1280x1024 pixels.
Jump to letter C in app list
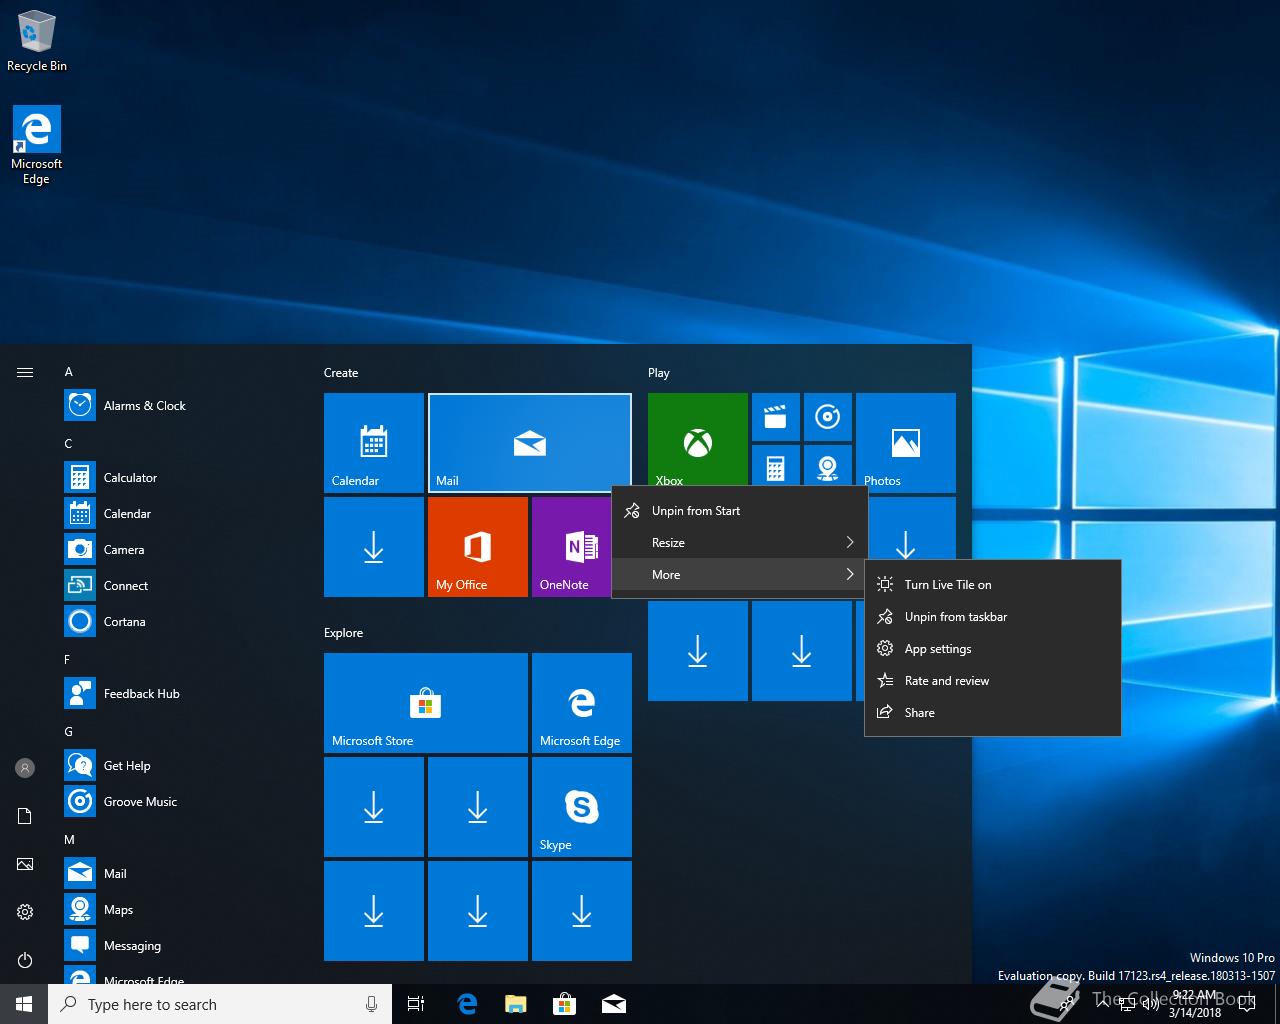point(69,444)
